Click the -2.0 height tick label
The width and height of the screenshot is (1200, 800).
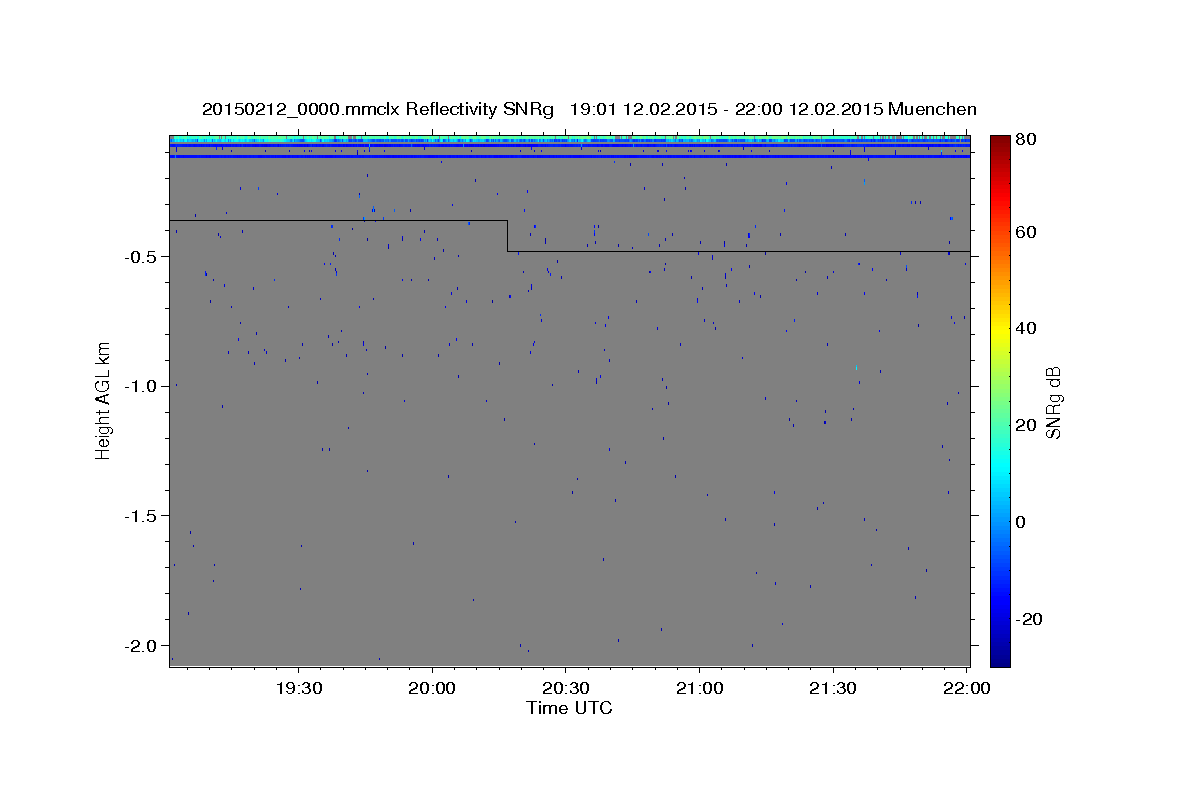click(139, 646)
